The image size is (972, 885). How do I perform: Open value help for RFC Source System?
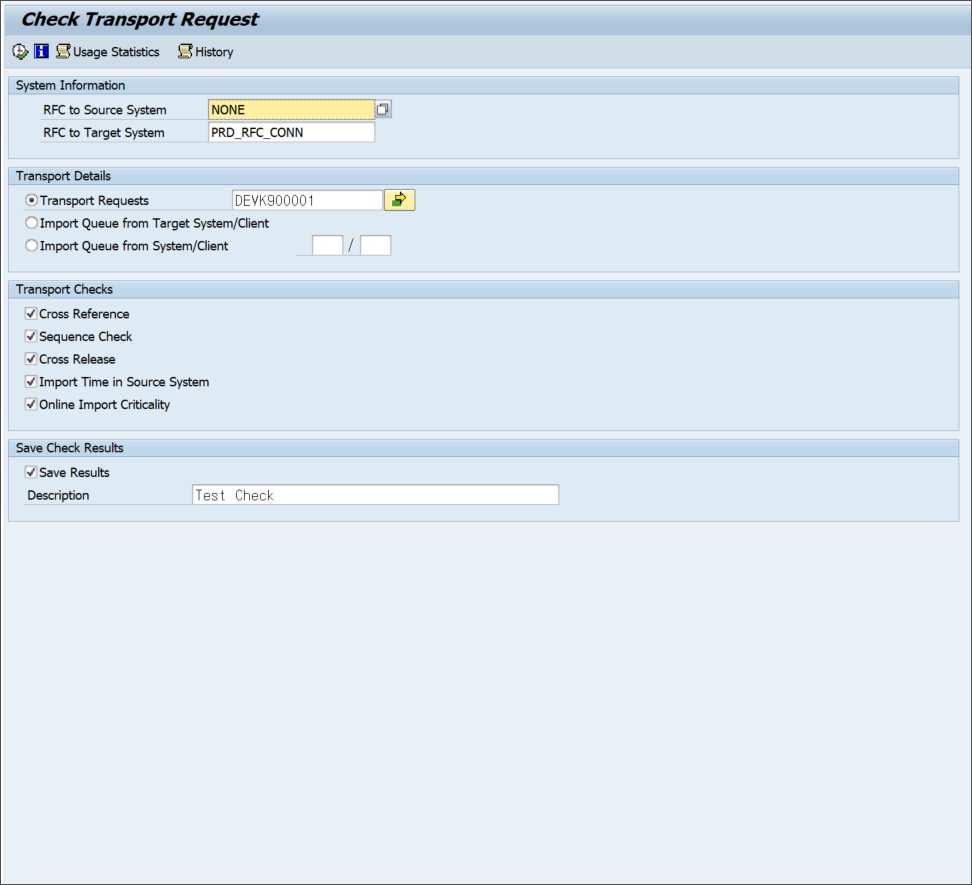[x=383, y=110]
